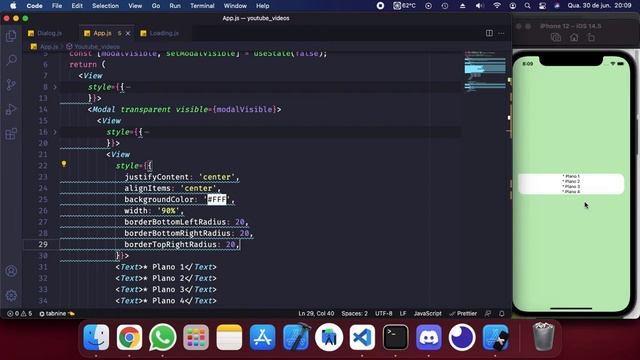Expand the folded style block on line 16
The width and height of the screenshot is (640, 360).
(55, 132)
